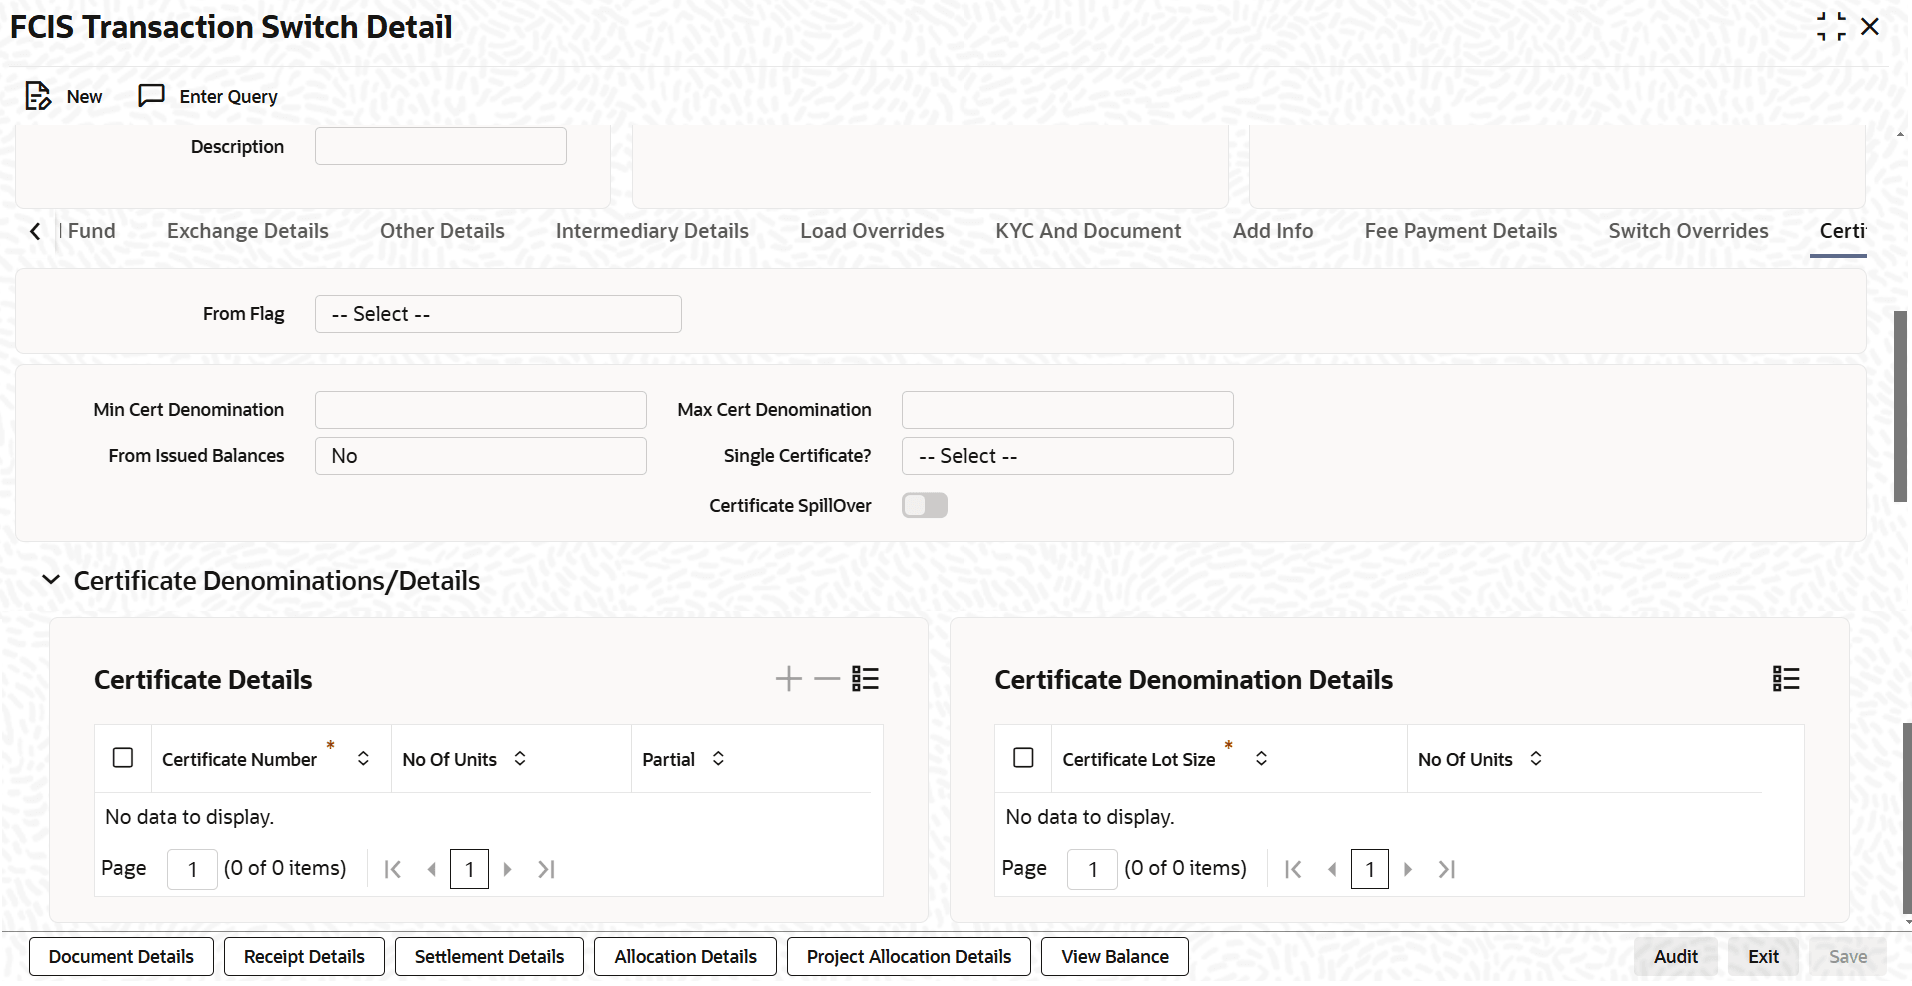Remove a row in Certificate Details
1912x986 pixels.
tap(827, 679)
